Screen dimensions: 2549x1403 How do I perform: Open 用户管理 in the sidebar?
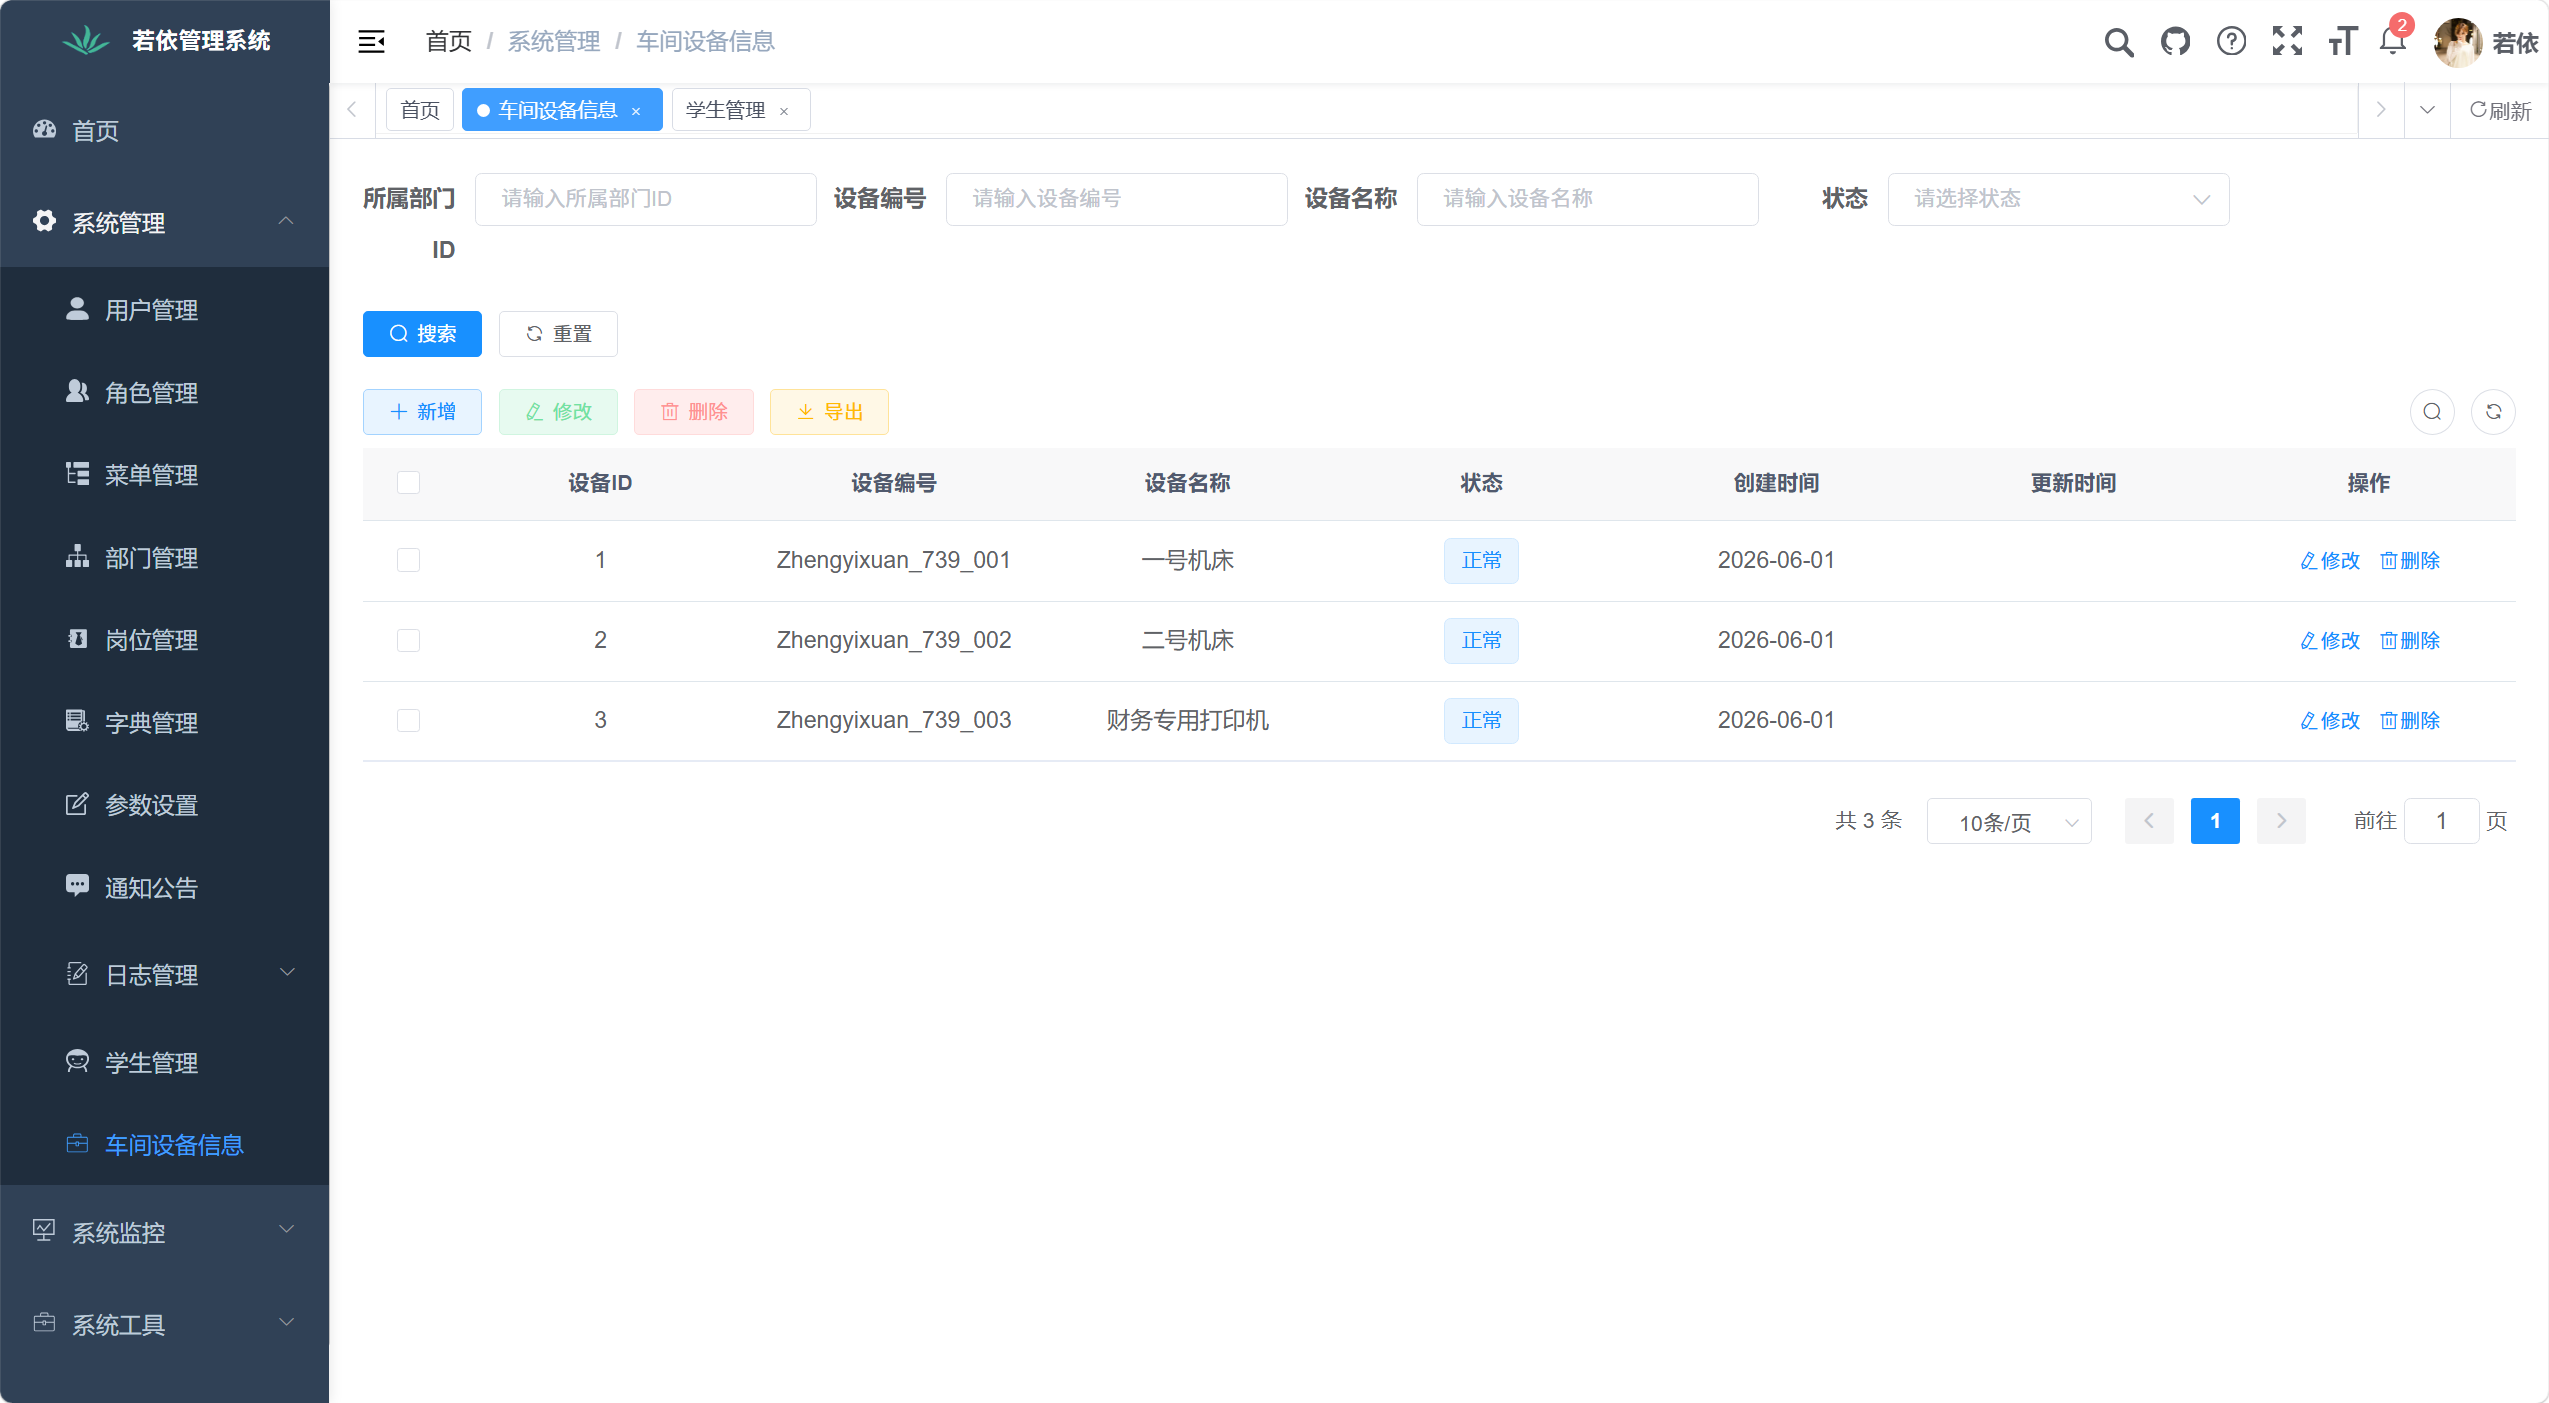(x=165, y=310)
